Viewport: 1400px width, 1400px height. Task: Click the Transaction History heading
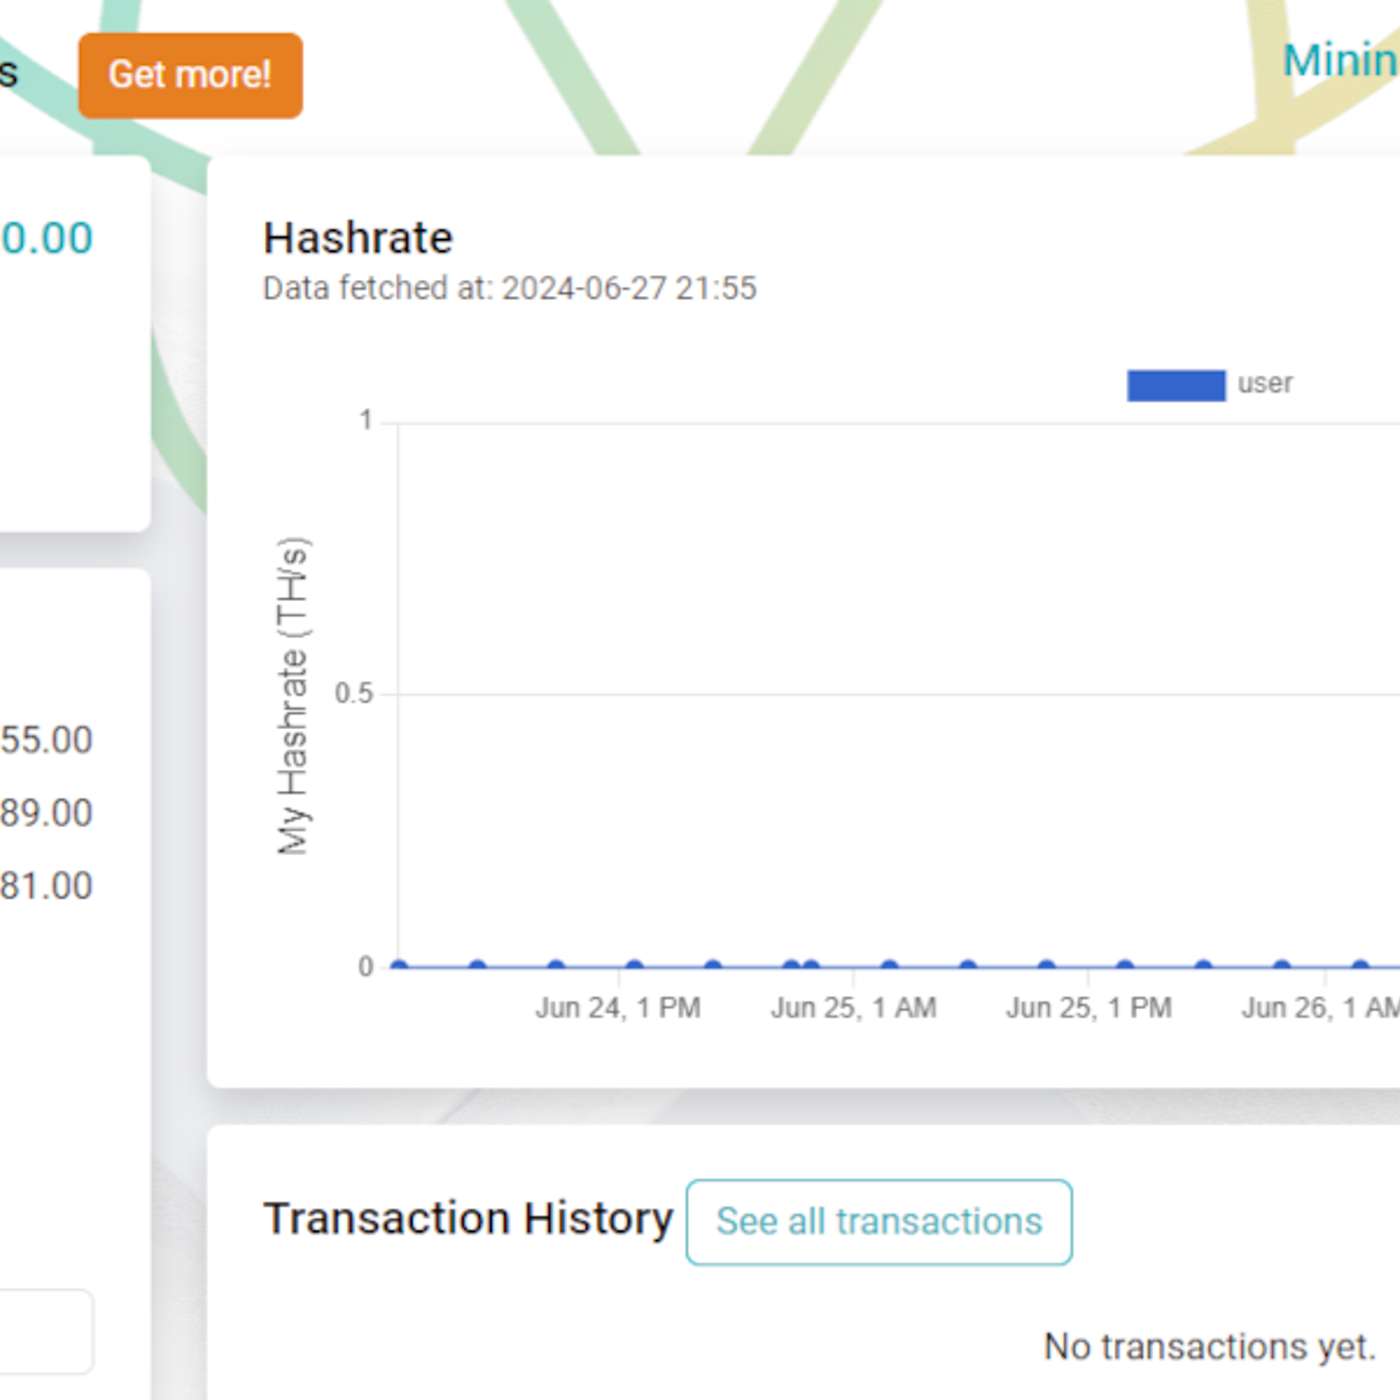pyautogui.click(x=467, y=1219)
